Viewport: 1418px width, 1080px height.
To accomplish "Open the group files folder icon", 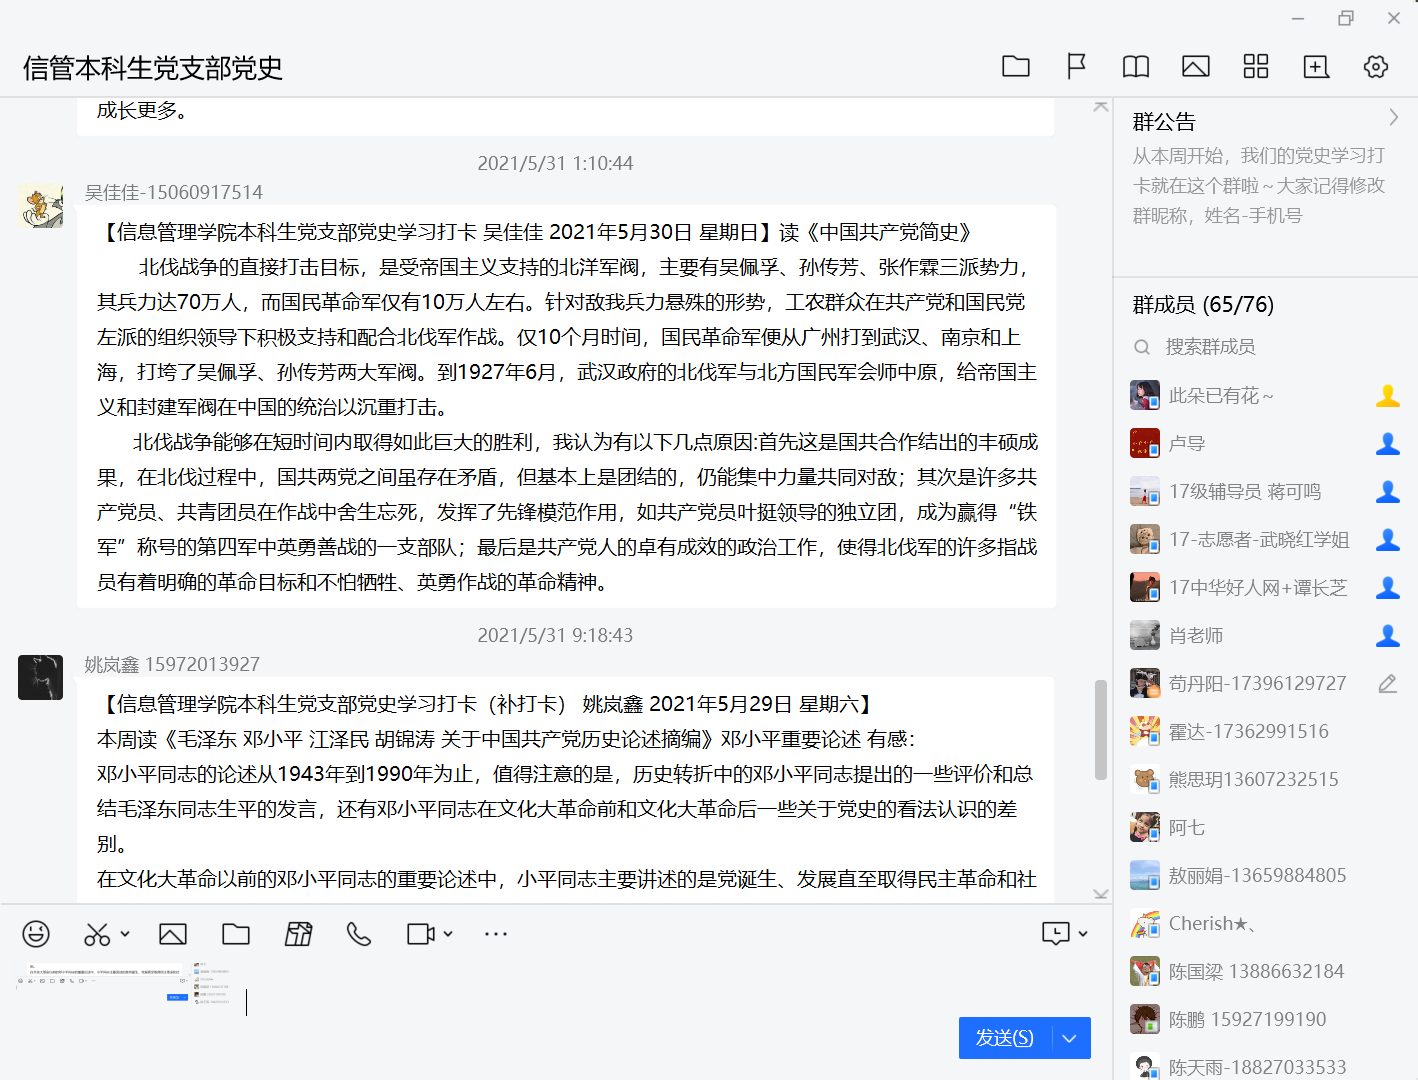I will (x=1015, y=67).
